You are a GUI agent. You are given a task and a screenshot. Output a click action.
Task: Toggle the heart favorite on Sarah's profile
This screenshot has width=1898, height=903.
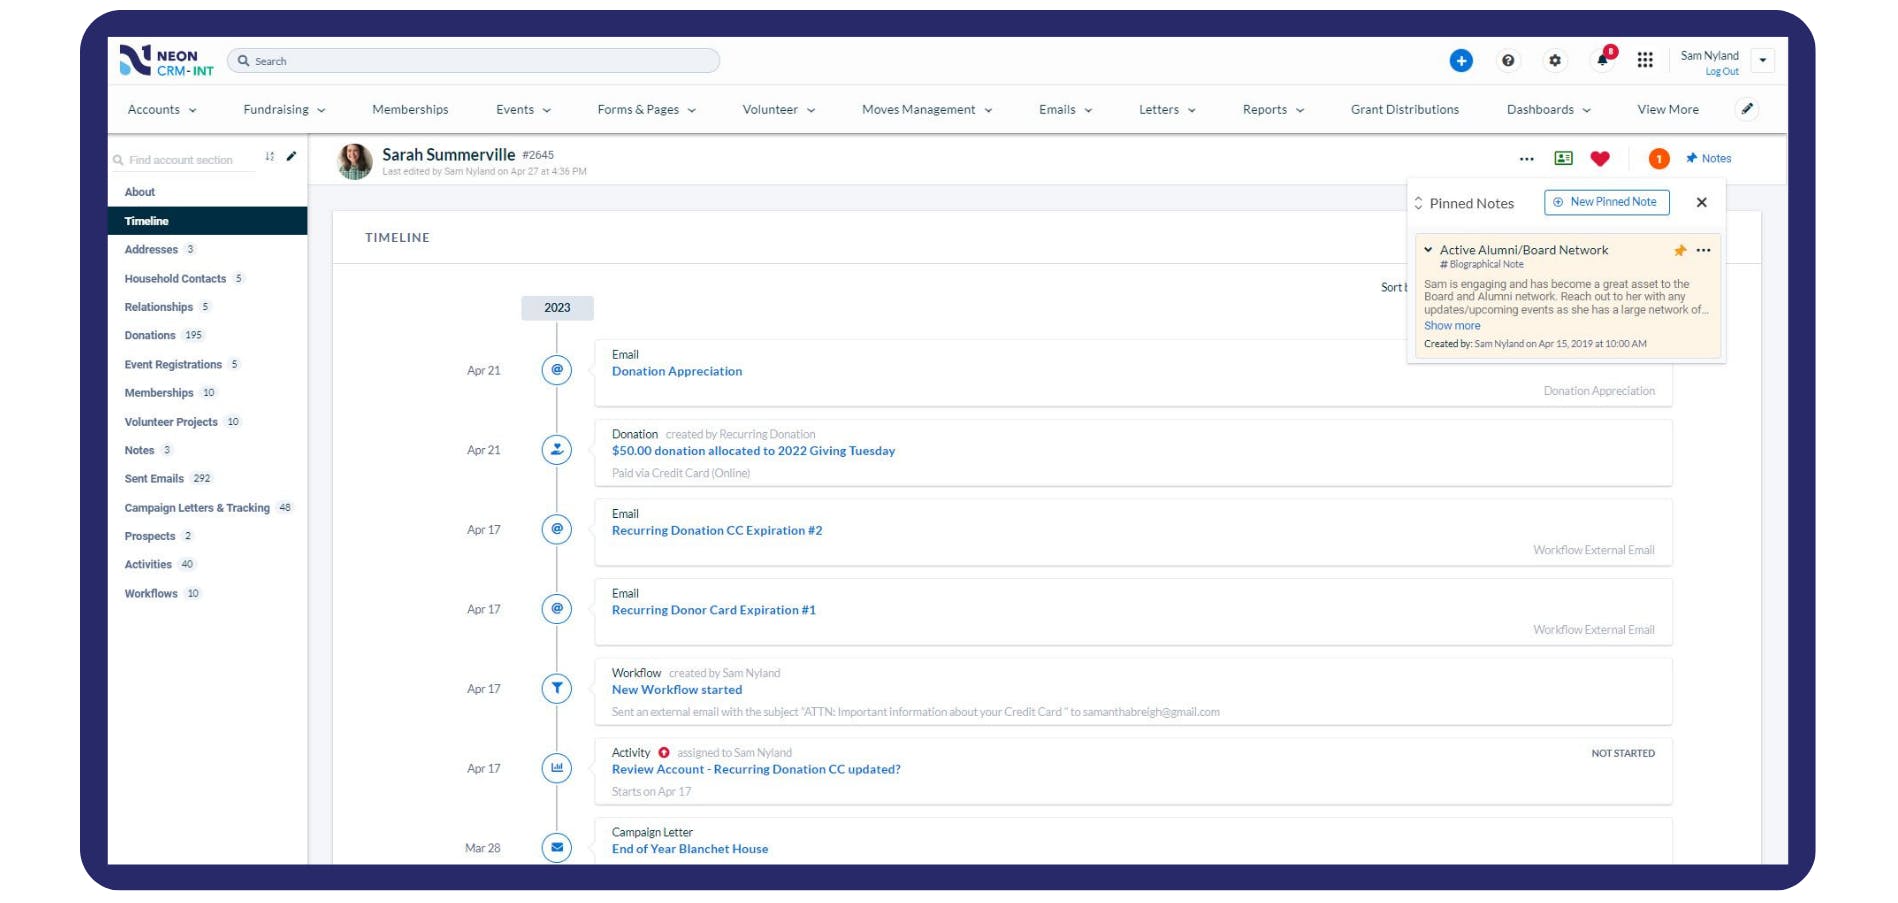pos(1599,158)
